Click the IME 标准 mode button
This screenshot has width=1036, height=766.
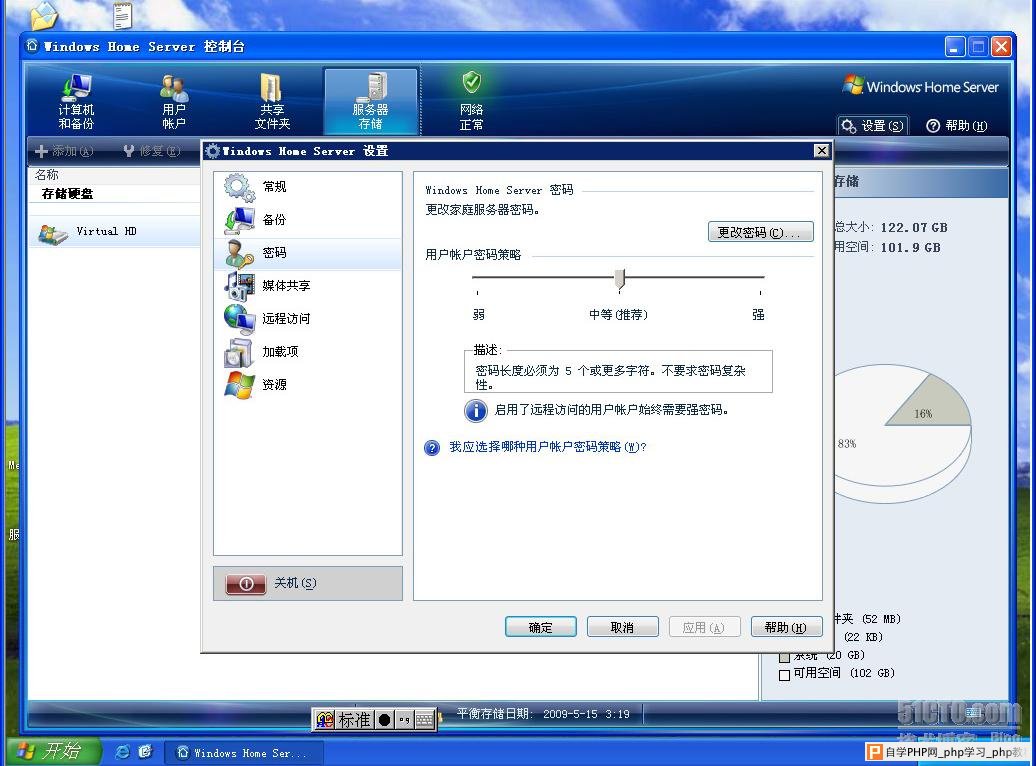(354, 720)
